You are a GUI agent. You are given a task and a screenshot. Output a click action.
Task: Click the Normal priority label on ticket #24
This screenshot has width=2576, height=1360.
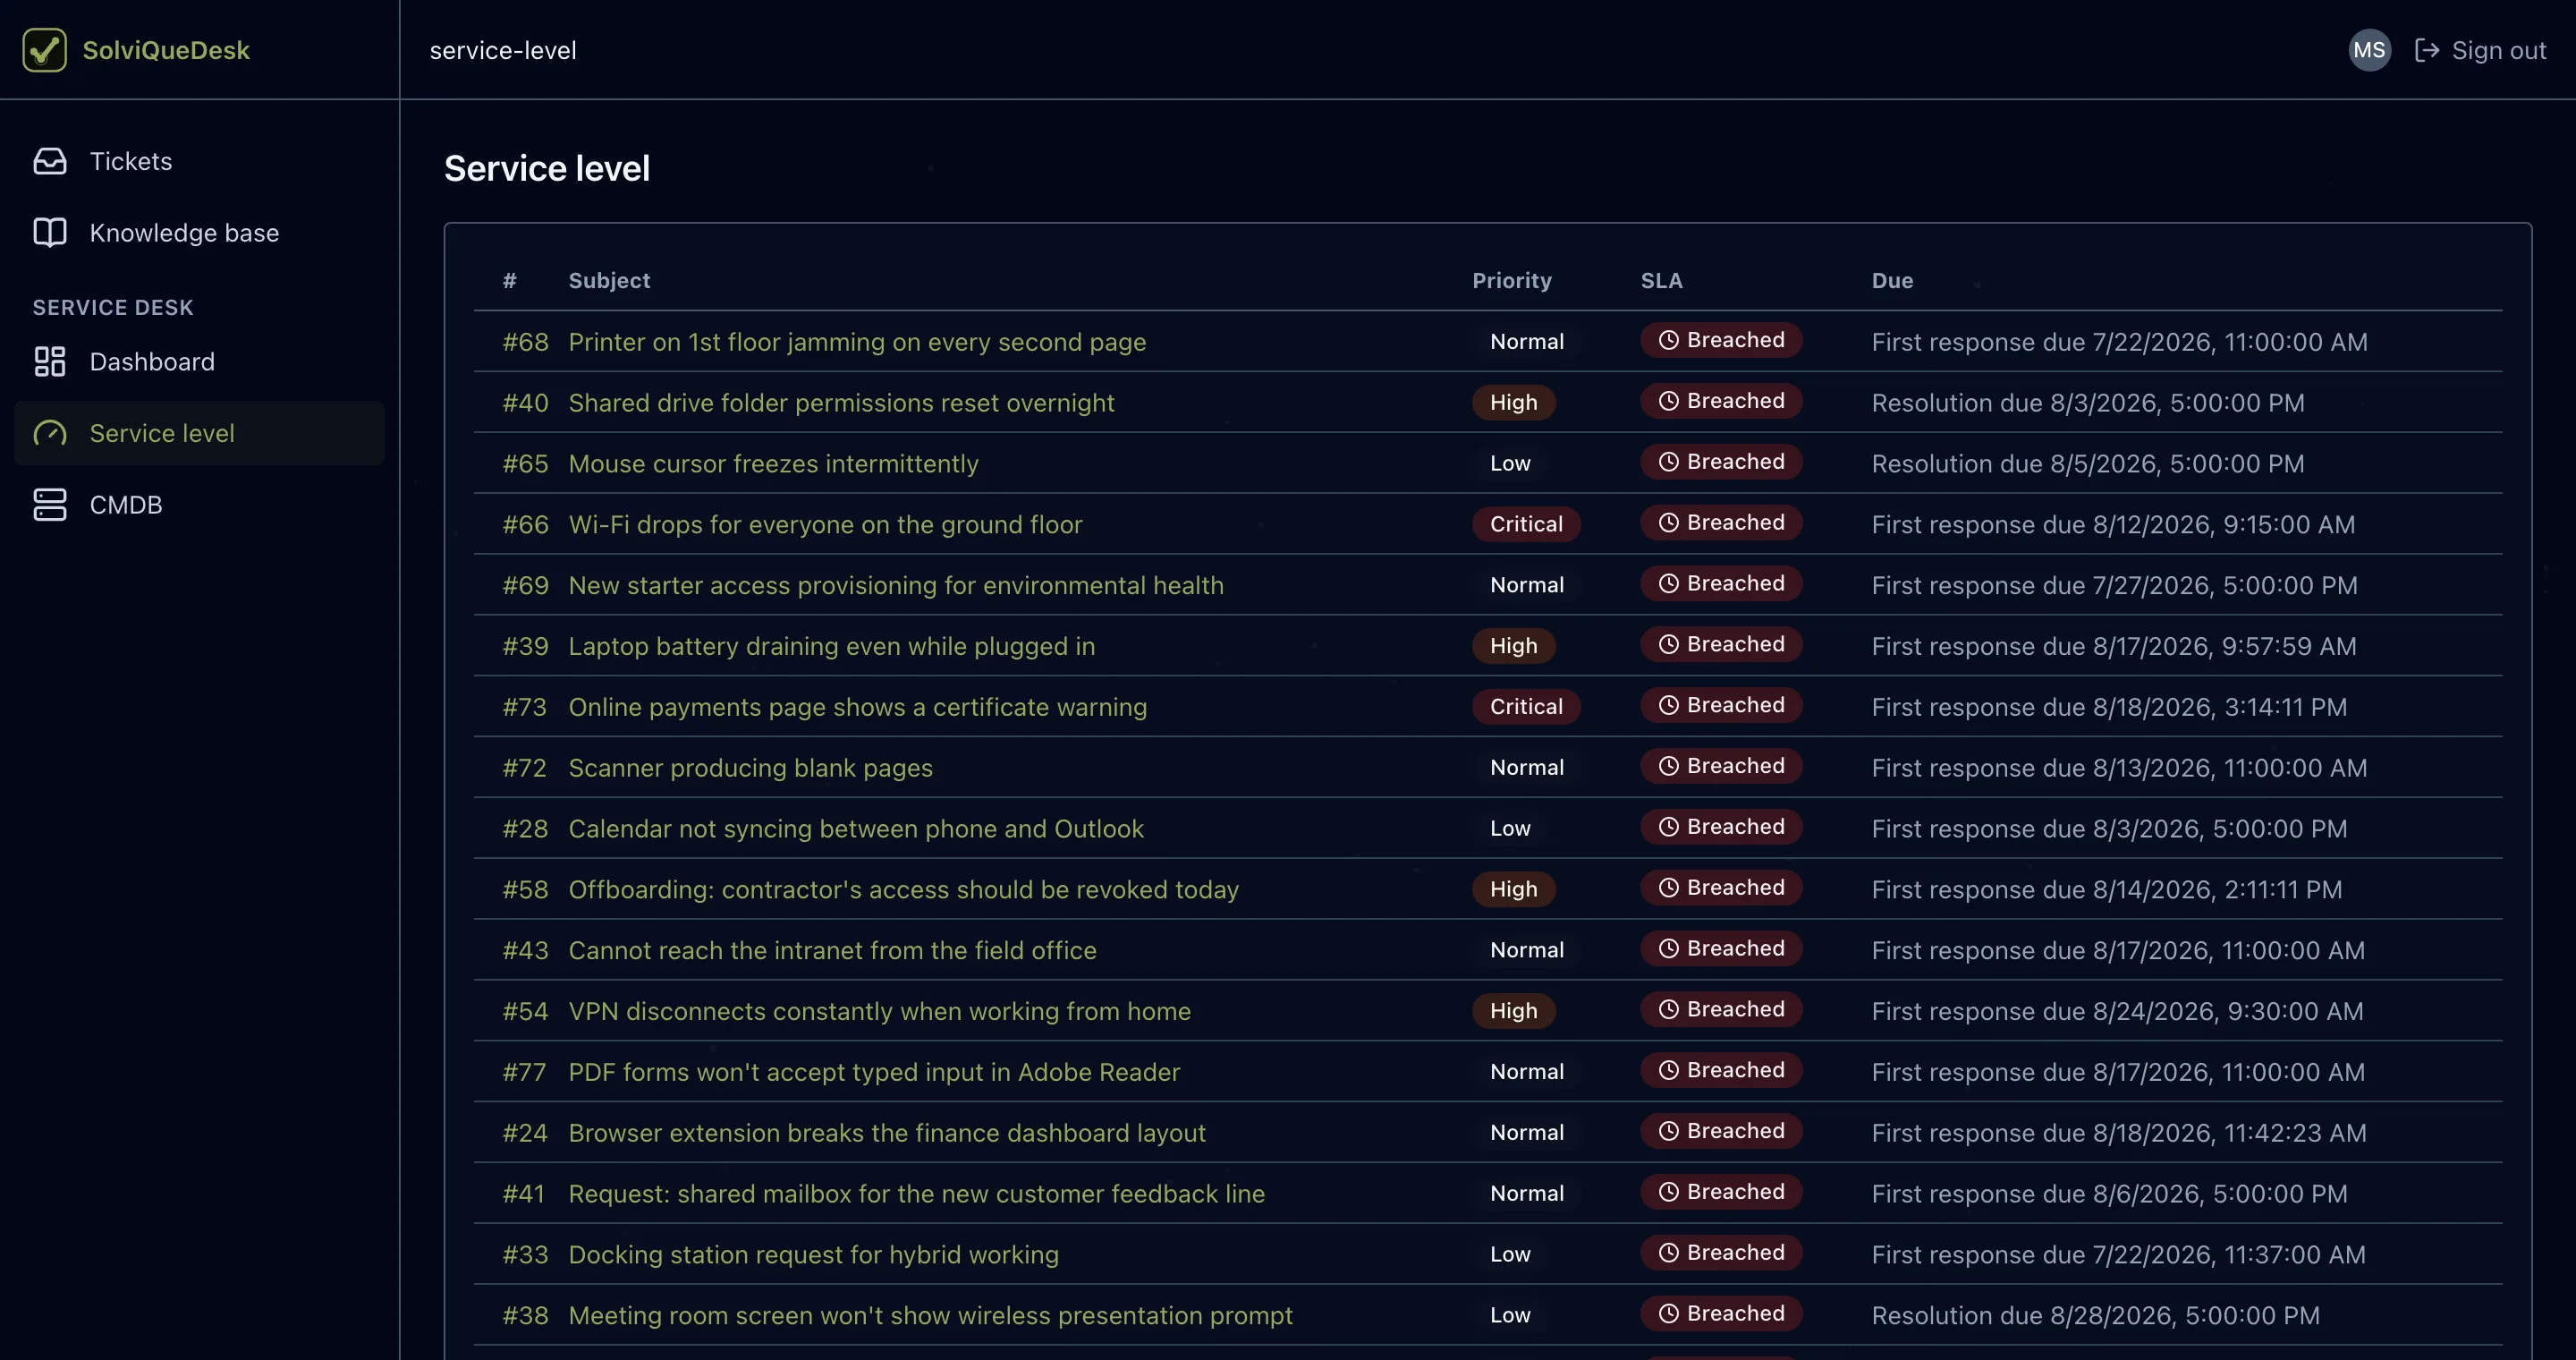click(x=1527, y=1133)
